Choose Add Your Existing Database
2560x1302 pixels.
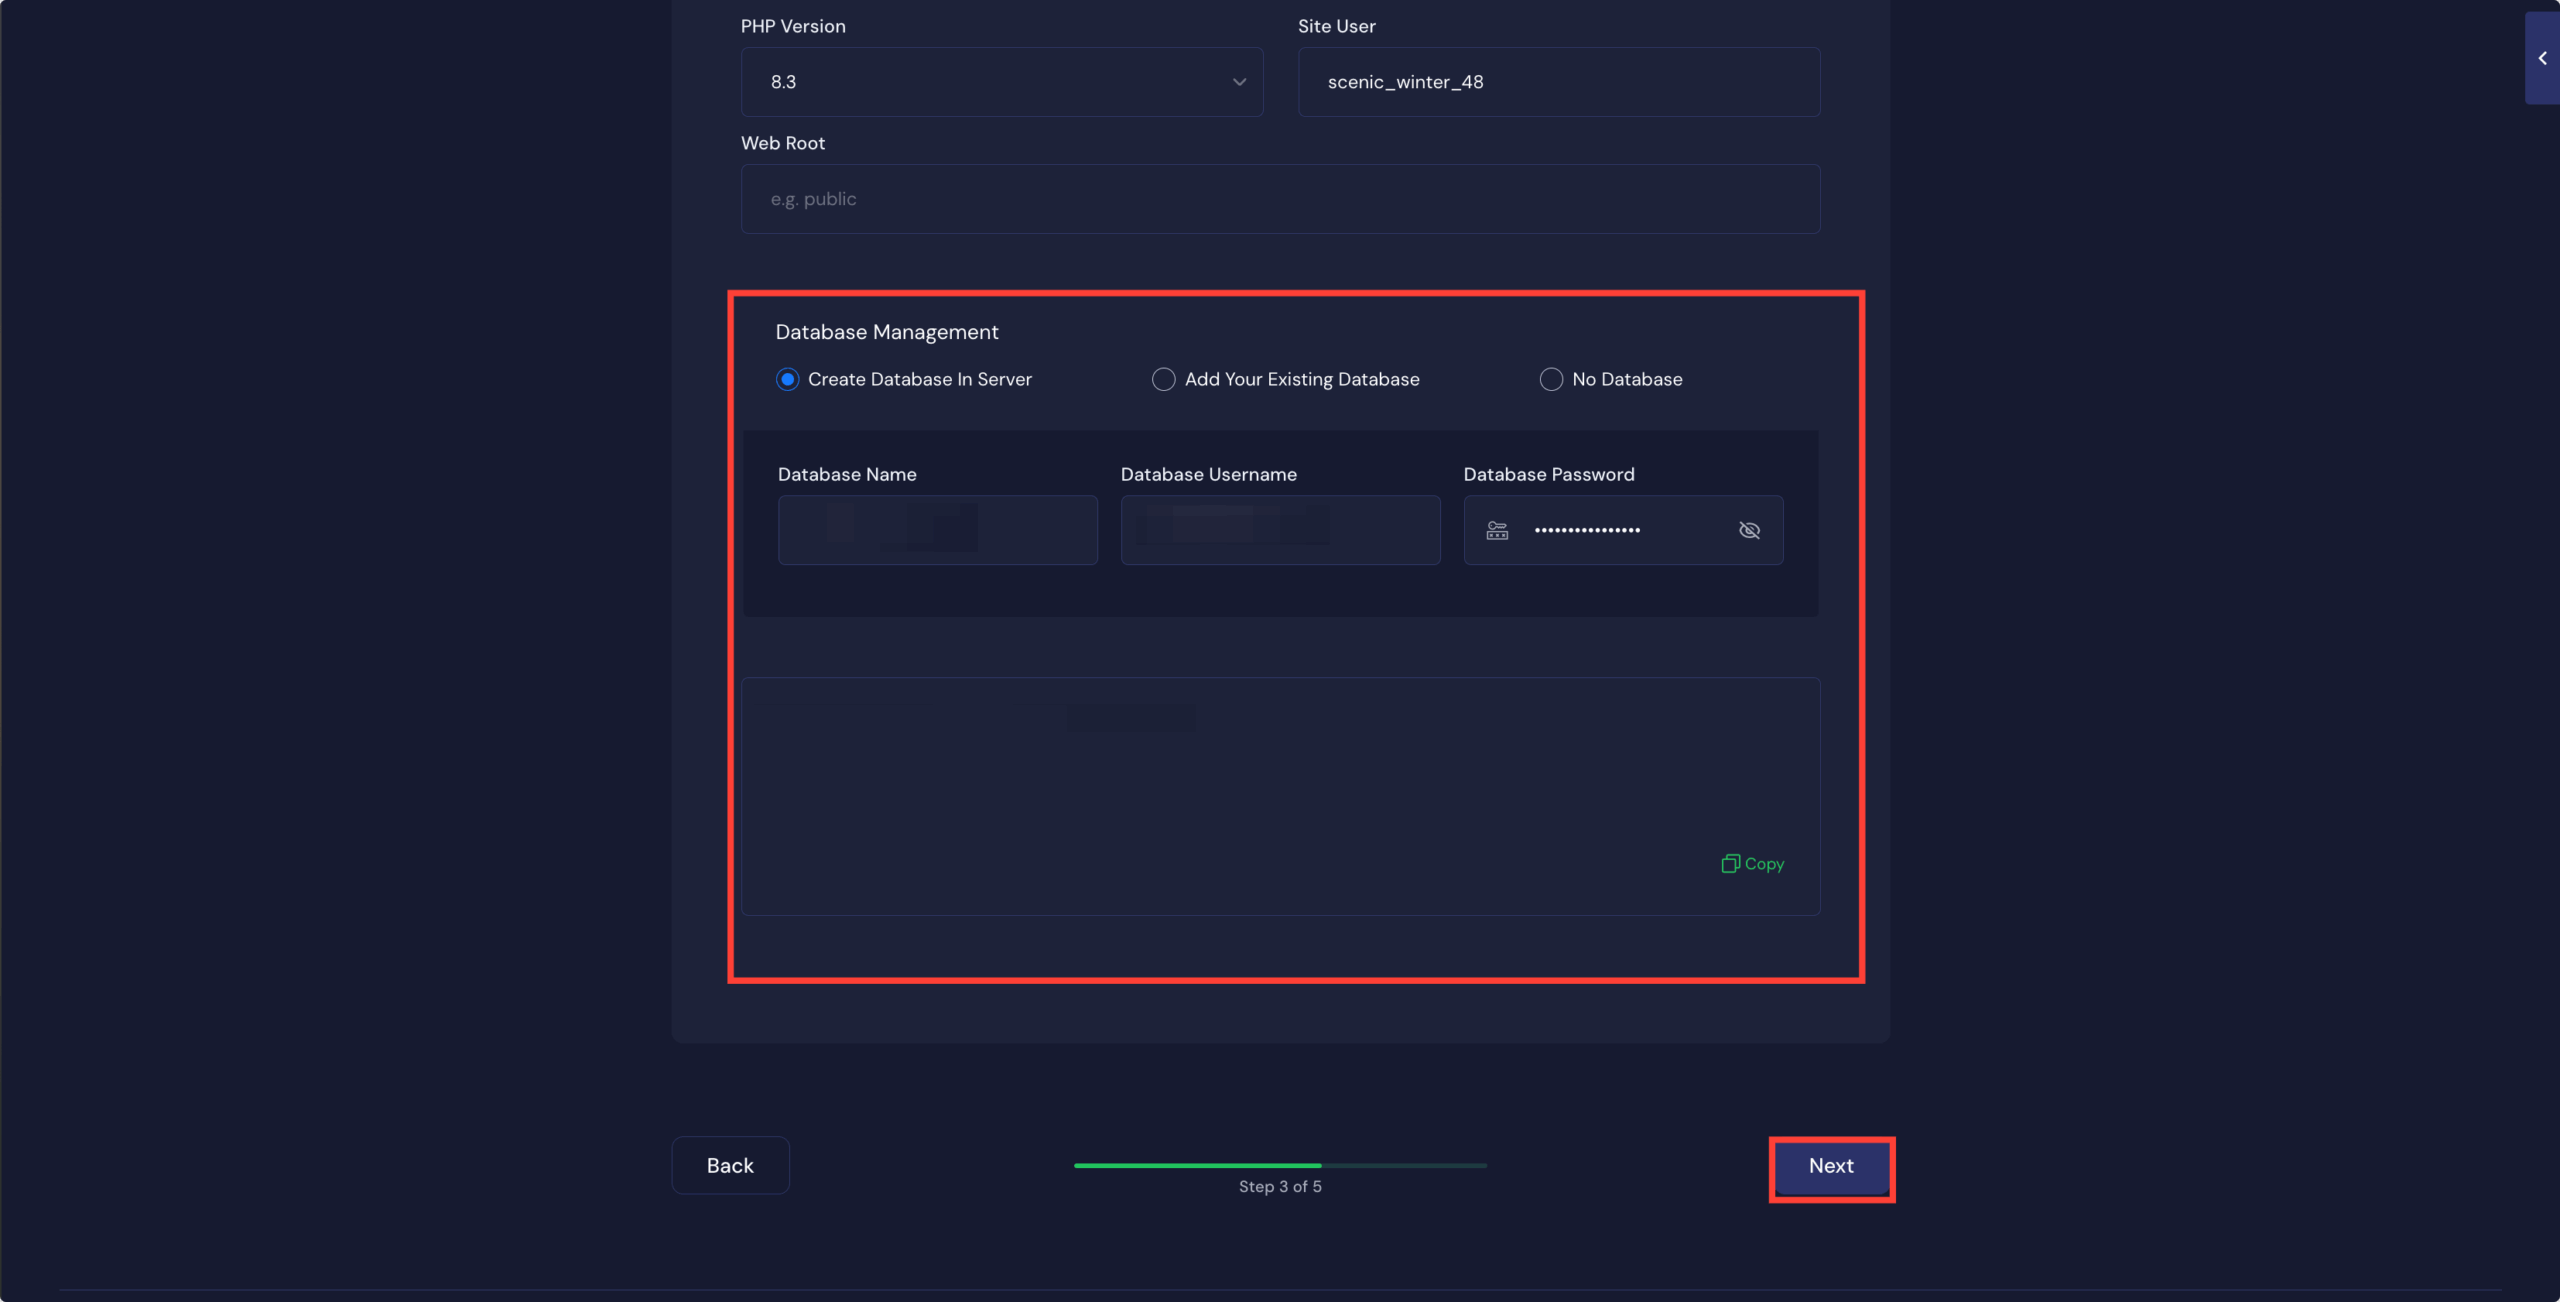[1163, 379]
